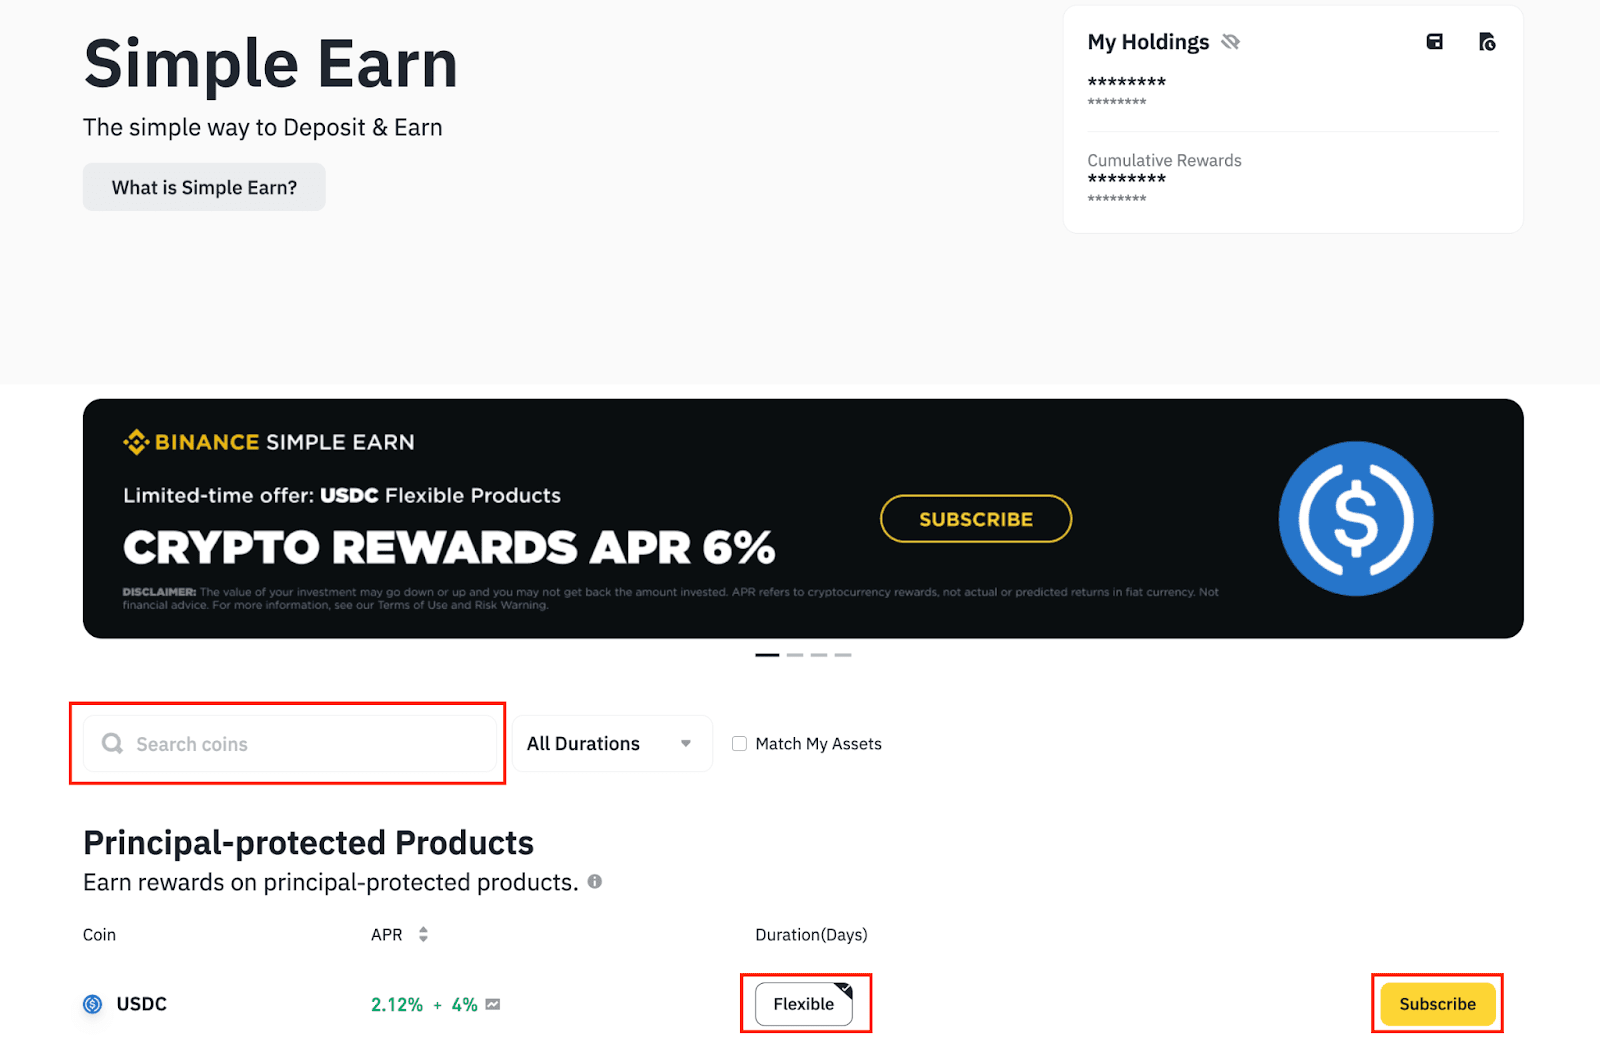Open the APR chart icon beside 4%

coord(493,1004)
